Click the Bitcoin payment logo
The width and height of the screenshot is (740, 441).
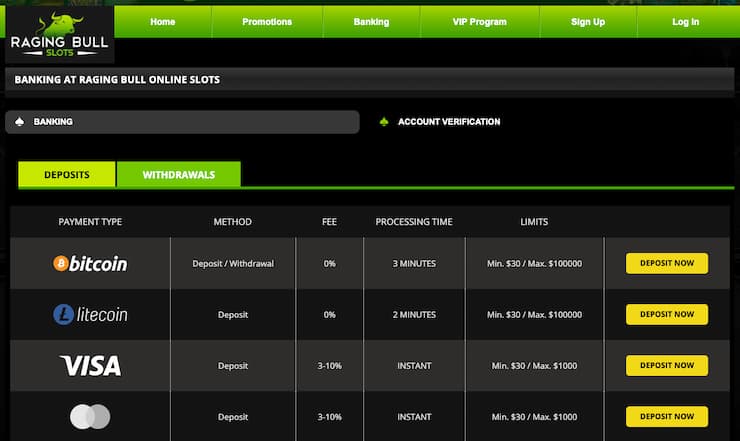[x=90, y=263]
